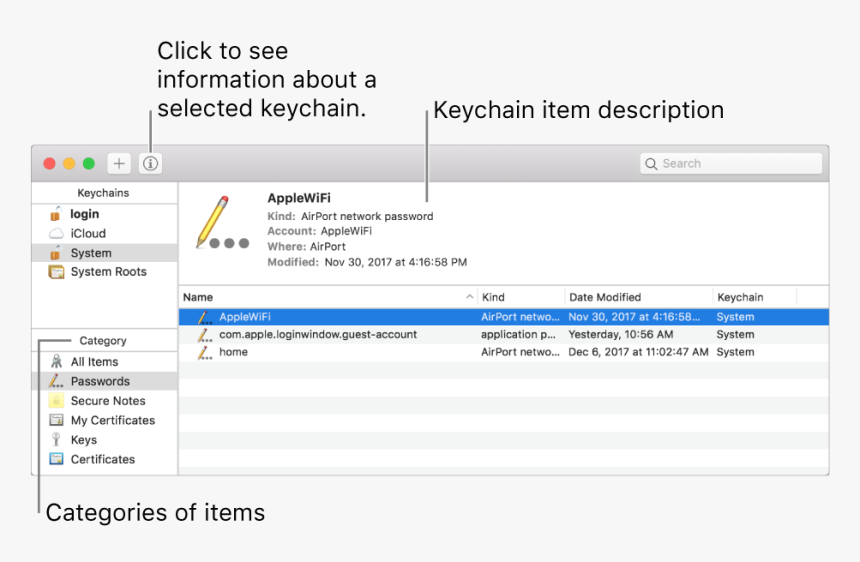Click 'Yesterday, 10:56 AM' date cell
860x562 pixels.
tap(620, 334)
